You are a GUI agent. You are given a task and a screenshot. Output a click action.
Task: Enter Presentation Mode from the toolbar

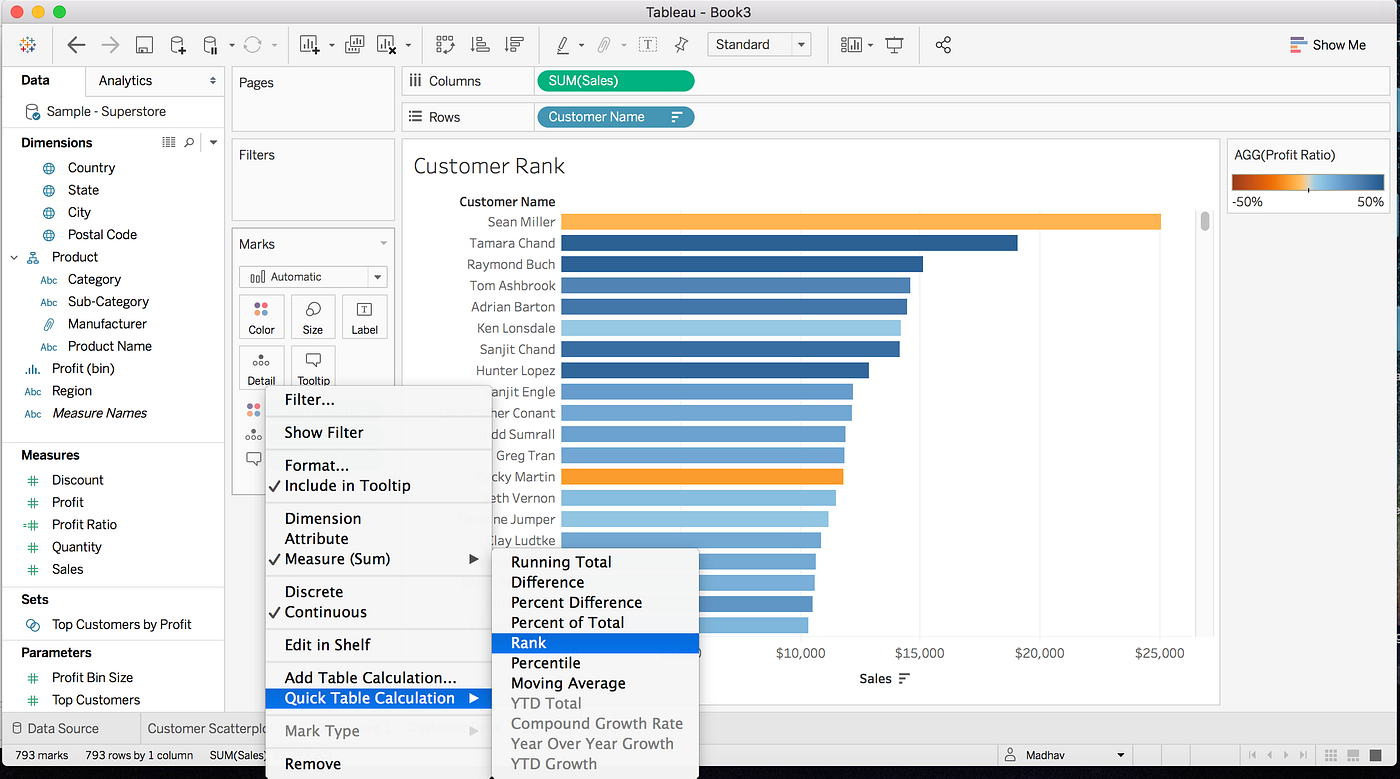pyautogui.click(x=894, y=44)
